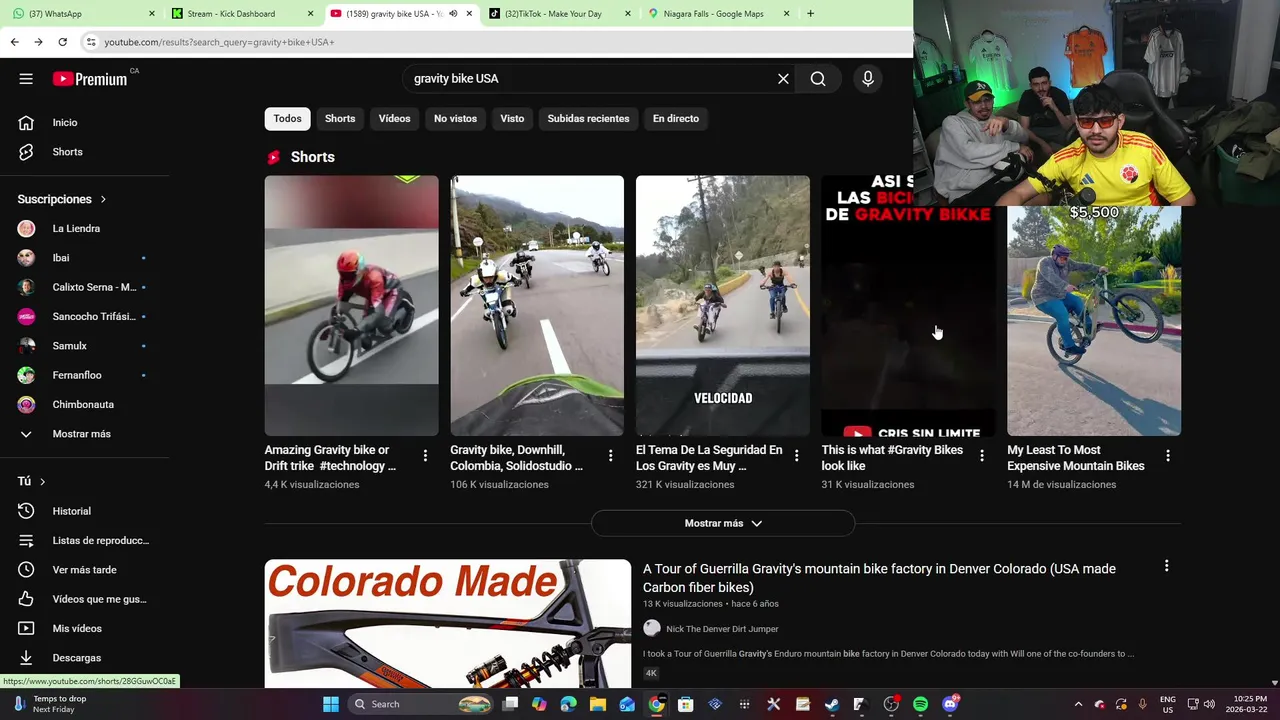Close the gravity bike USA YouTube tab

pyautogui.click(x=469, y=14)
